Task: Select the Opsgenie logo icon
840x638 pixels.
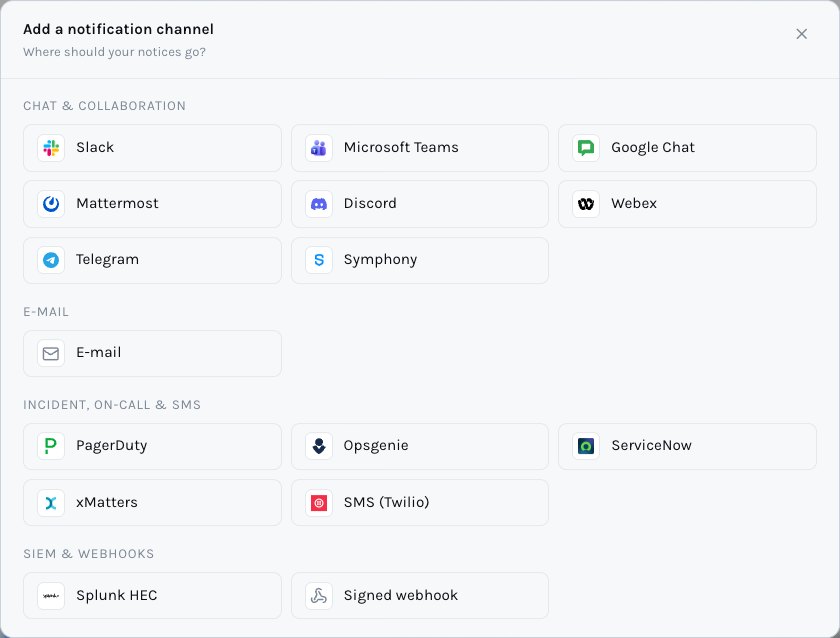Action: (319, 446)
